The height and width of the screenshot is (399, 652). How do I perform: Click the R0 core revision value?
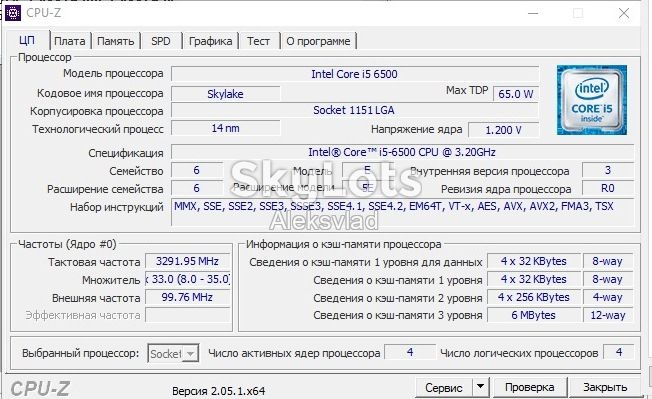coord(608,188)
